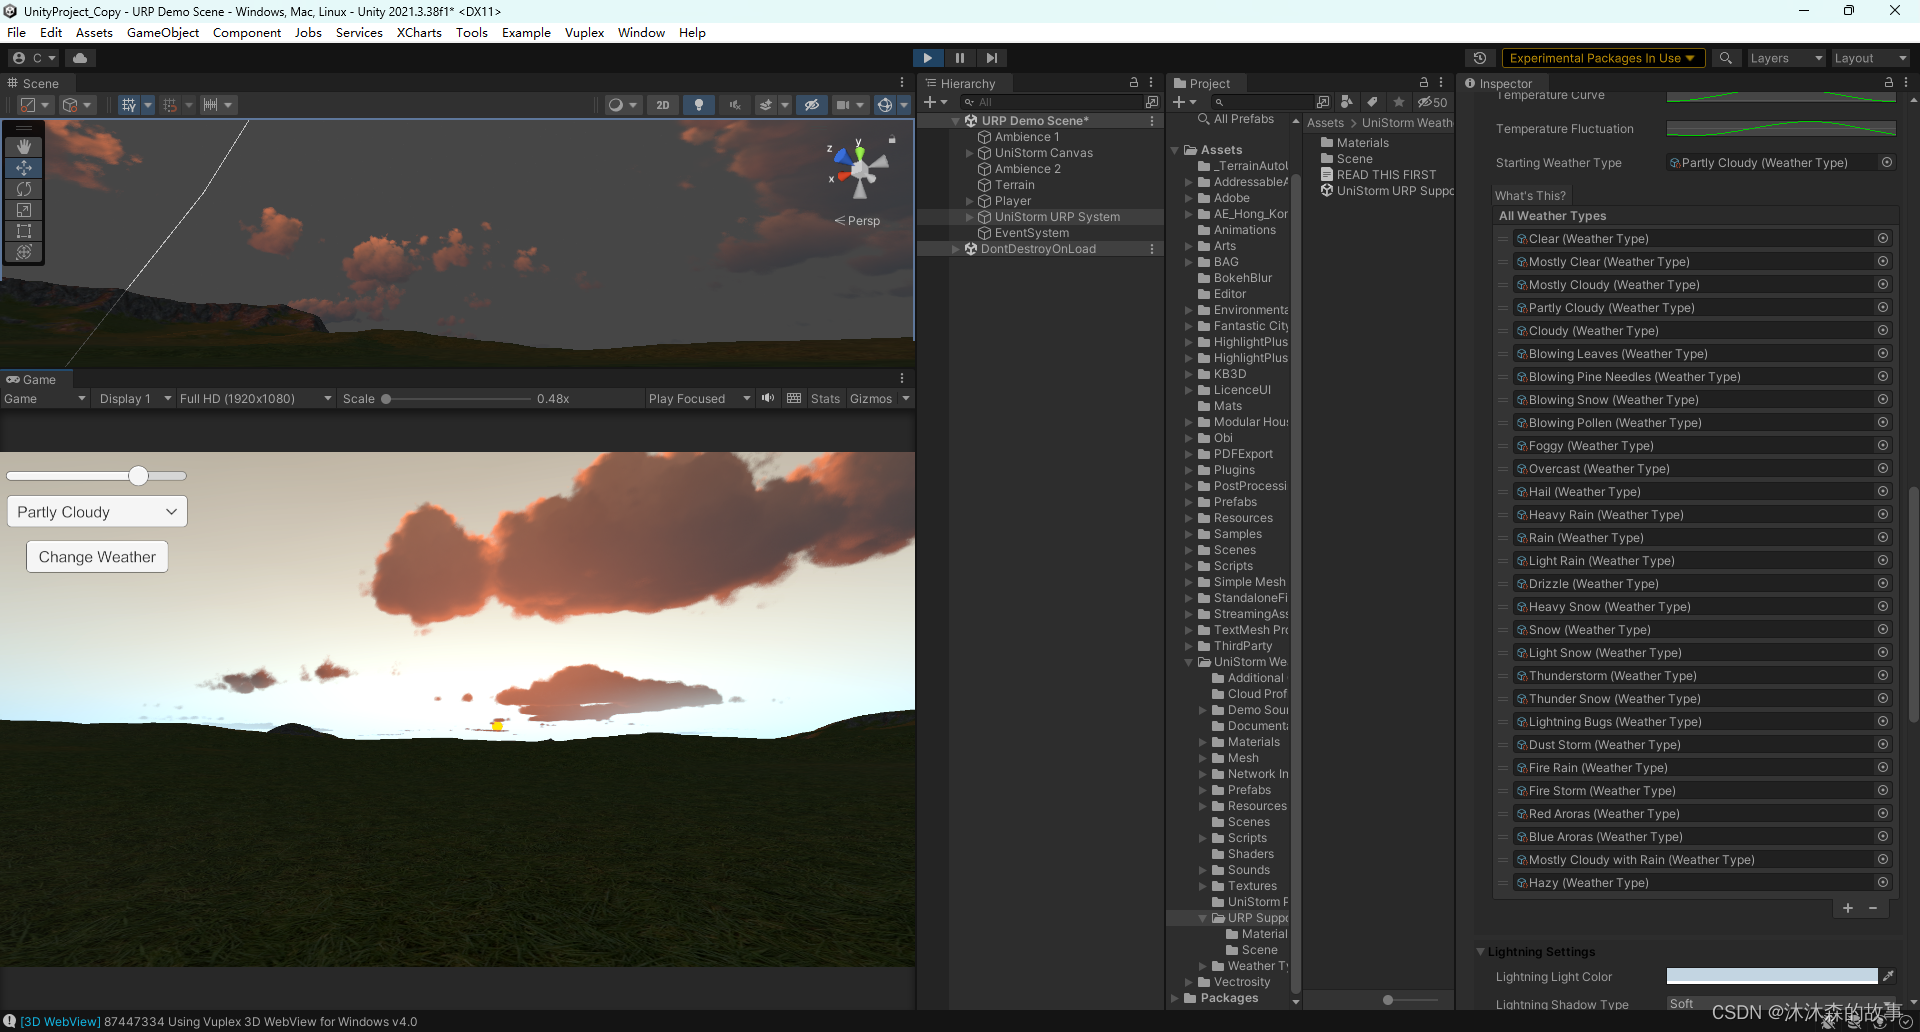Open the XCharts menu
Screen dimensions: 1920x1032
click(419, 33)
